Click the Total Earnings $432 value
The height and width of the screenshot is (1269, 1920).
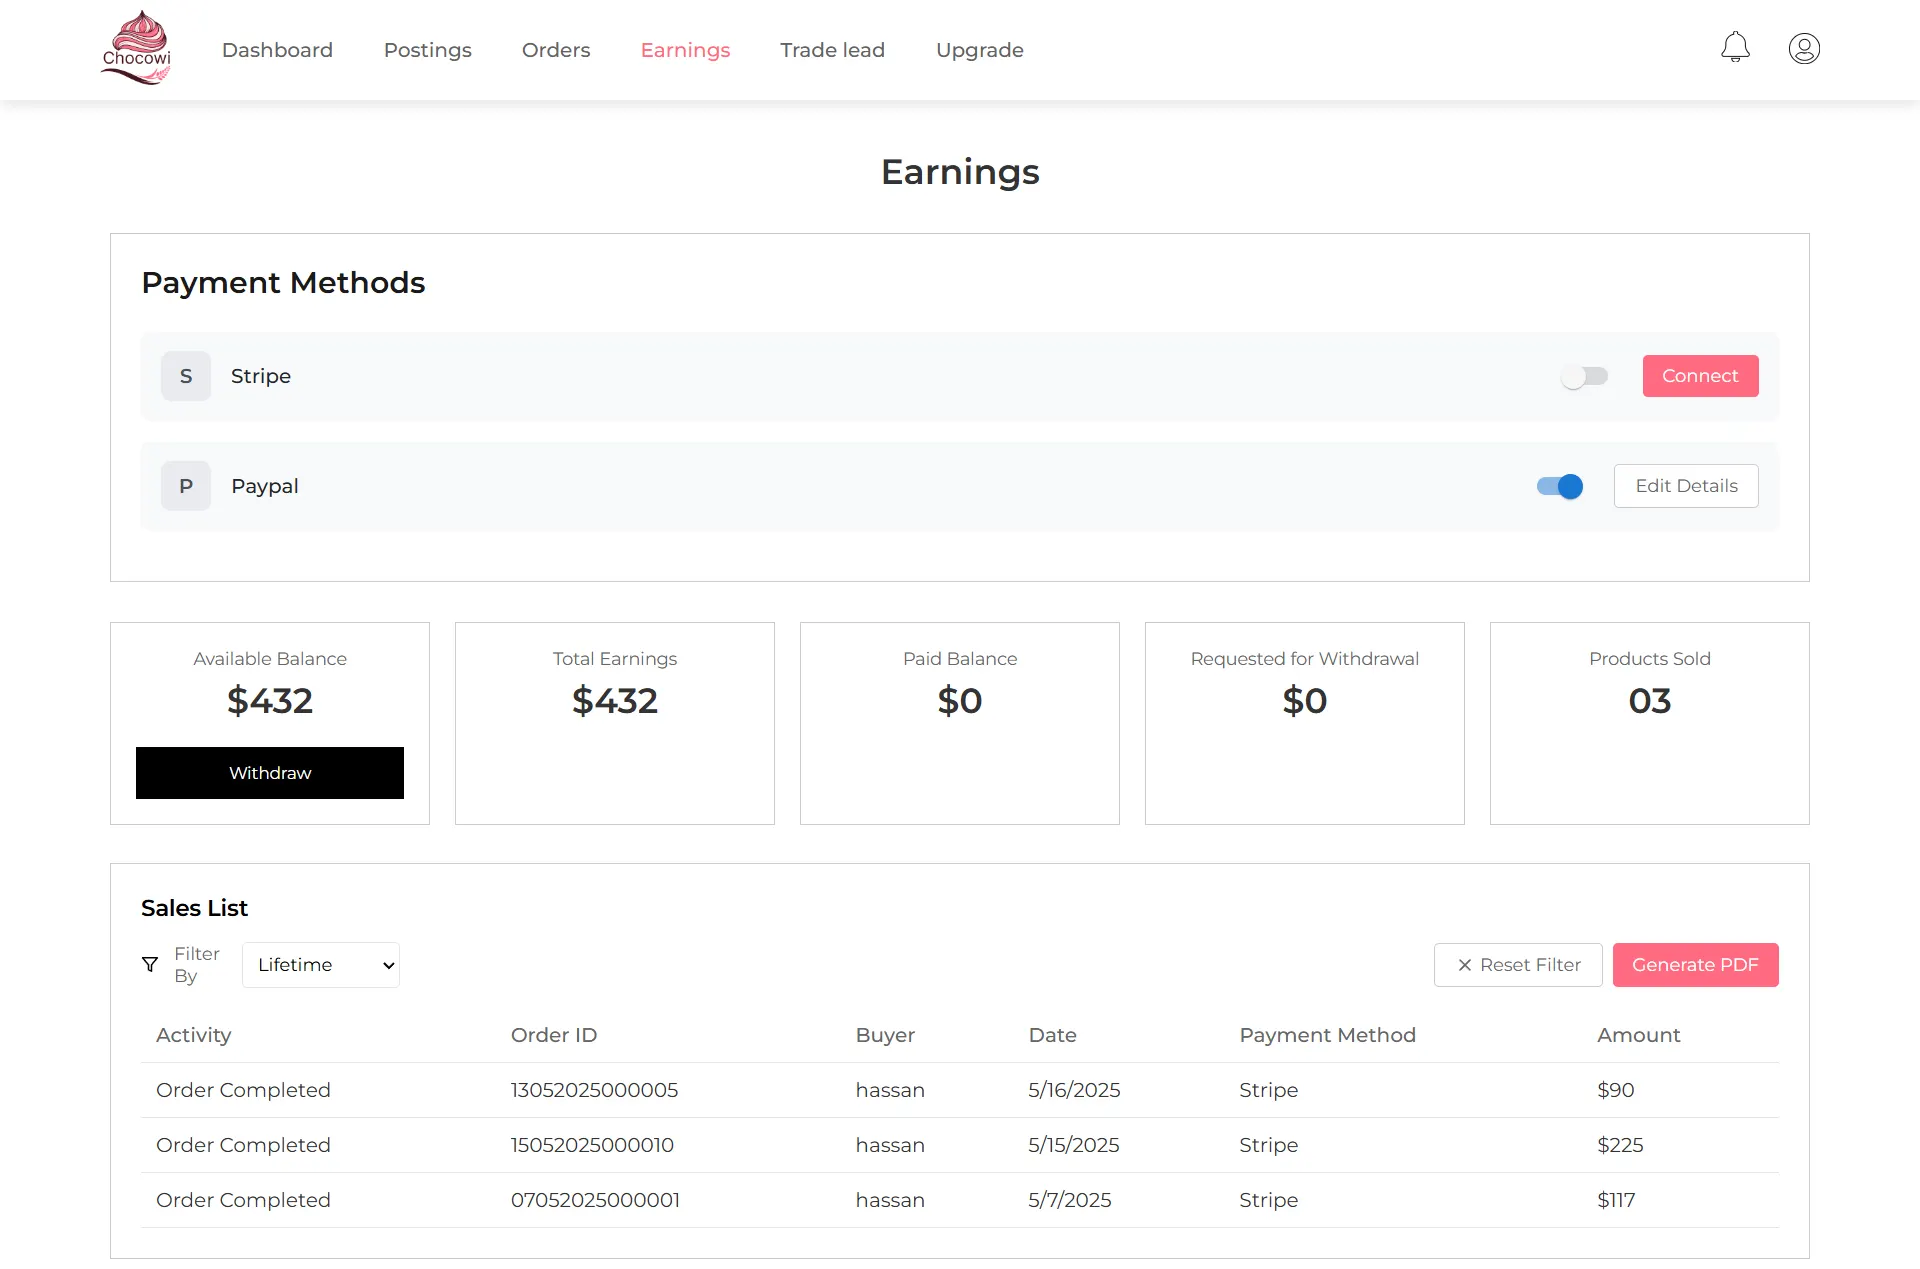(615, 701)
